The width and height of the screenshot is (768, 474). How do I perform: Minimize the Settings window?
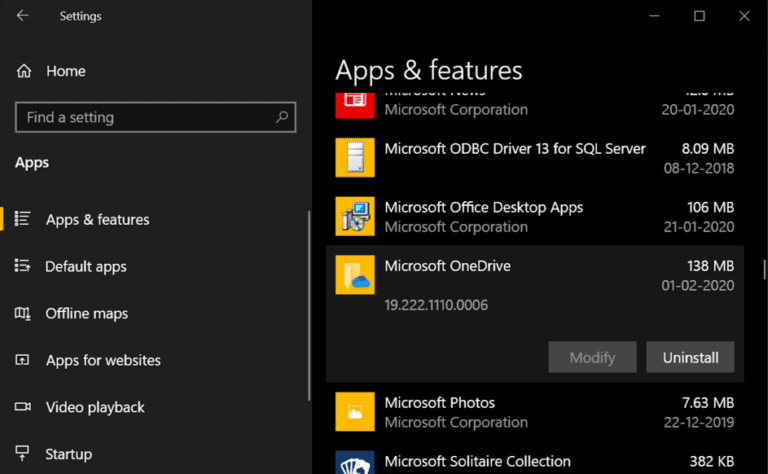[654, 16]
